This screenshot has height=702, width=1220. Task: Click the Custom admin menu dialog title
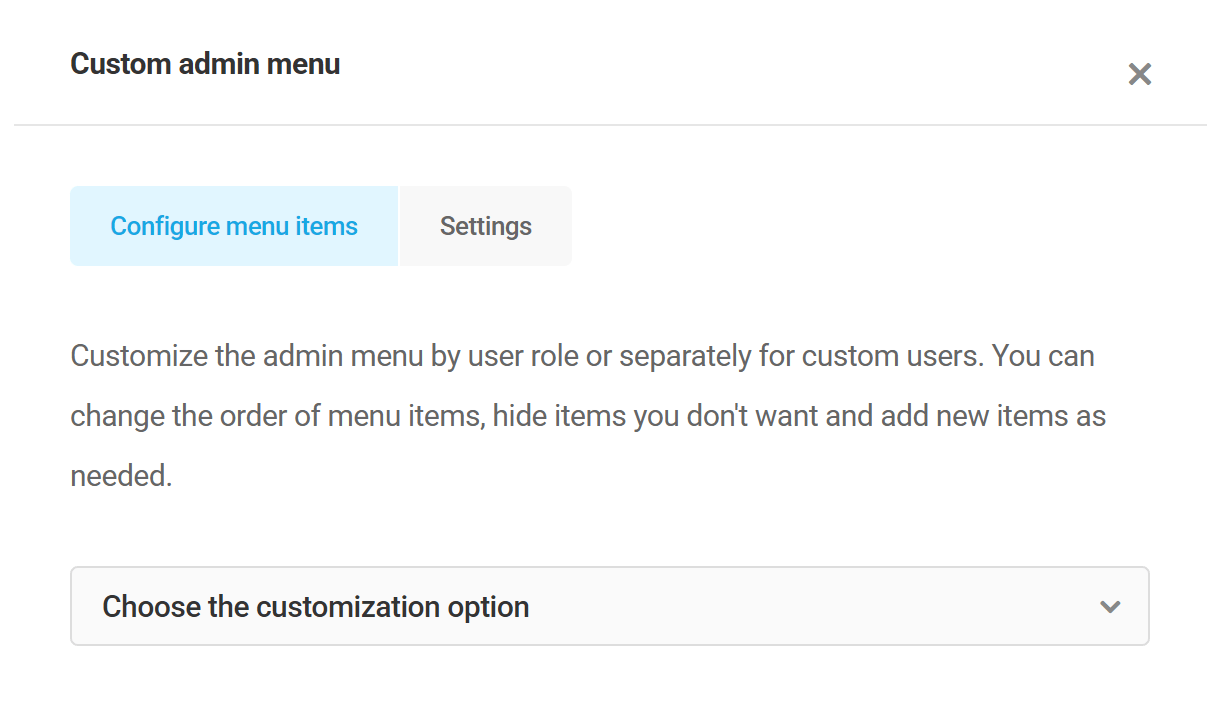(x=205, y=63)
